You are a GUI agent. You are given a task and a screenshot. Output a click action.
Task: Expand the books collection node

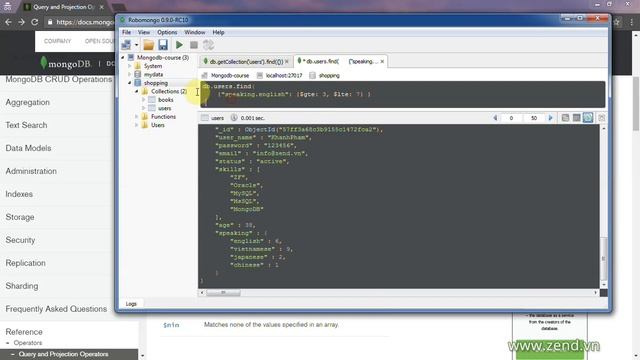pos(144,100)
